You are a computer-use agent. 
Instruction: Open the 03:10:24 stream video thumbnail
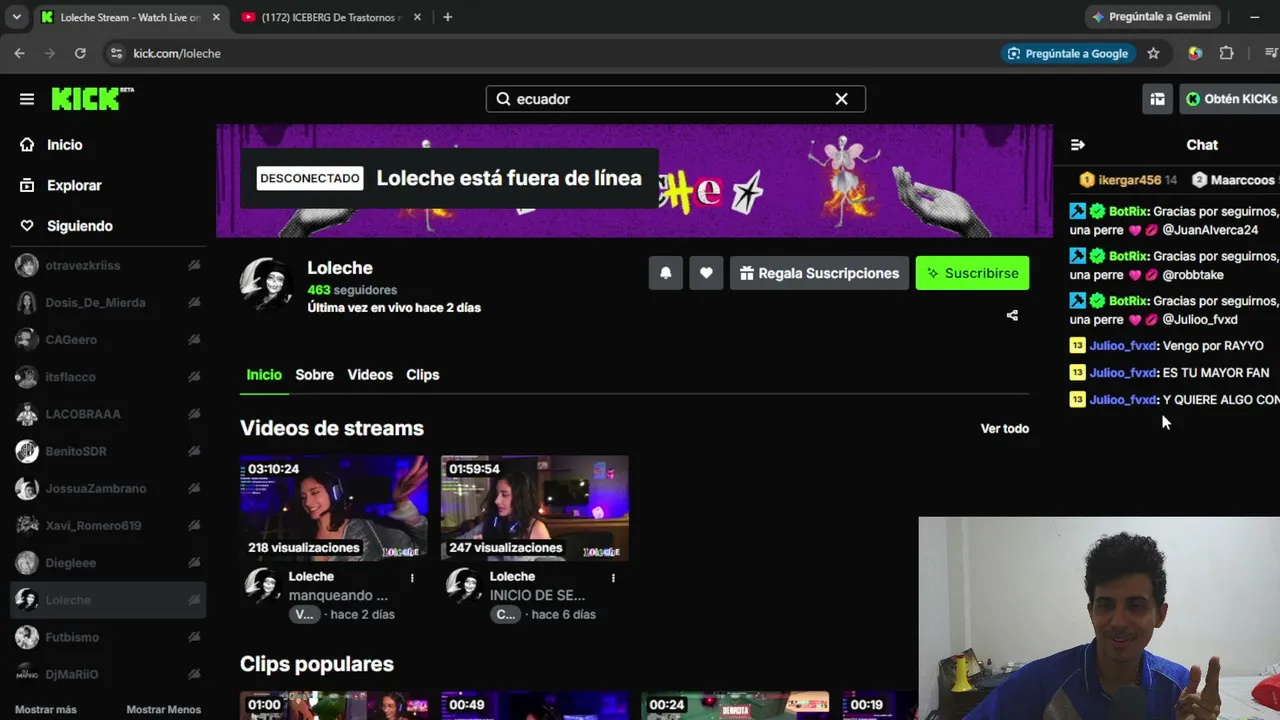334,508
